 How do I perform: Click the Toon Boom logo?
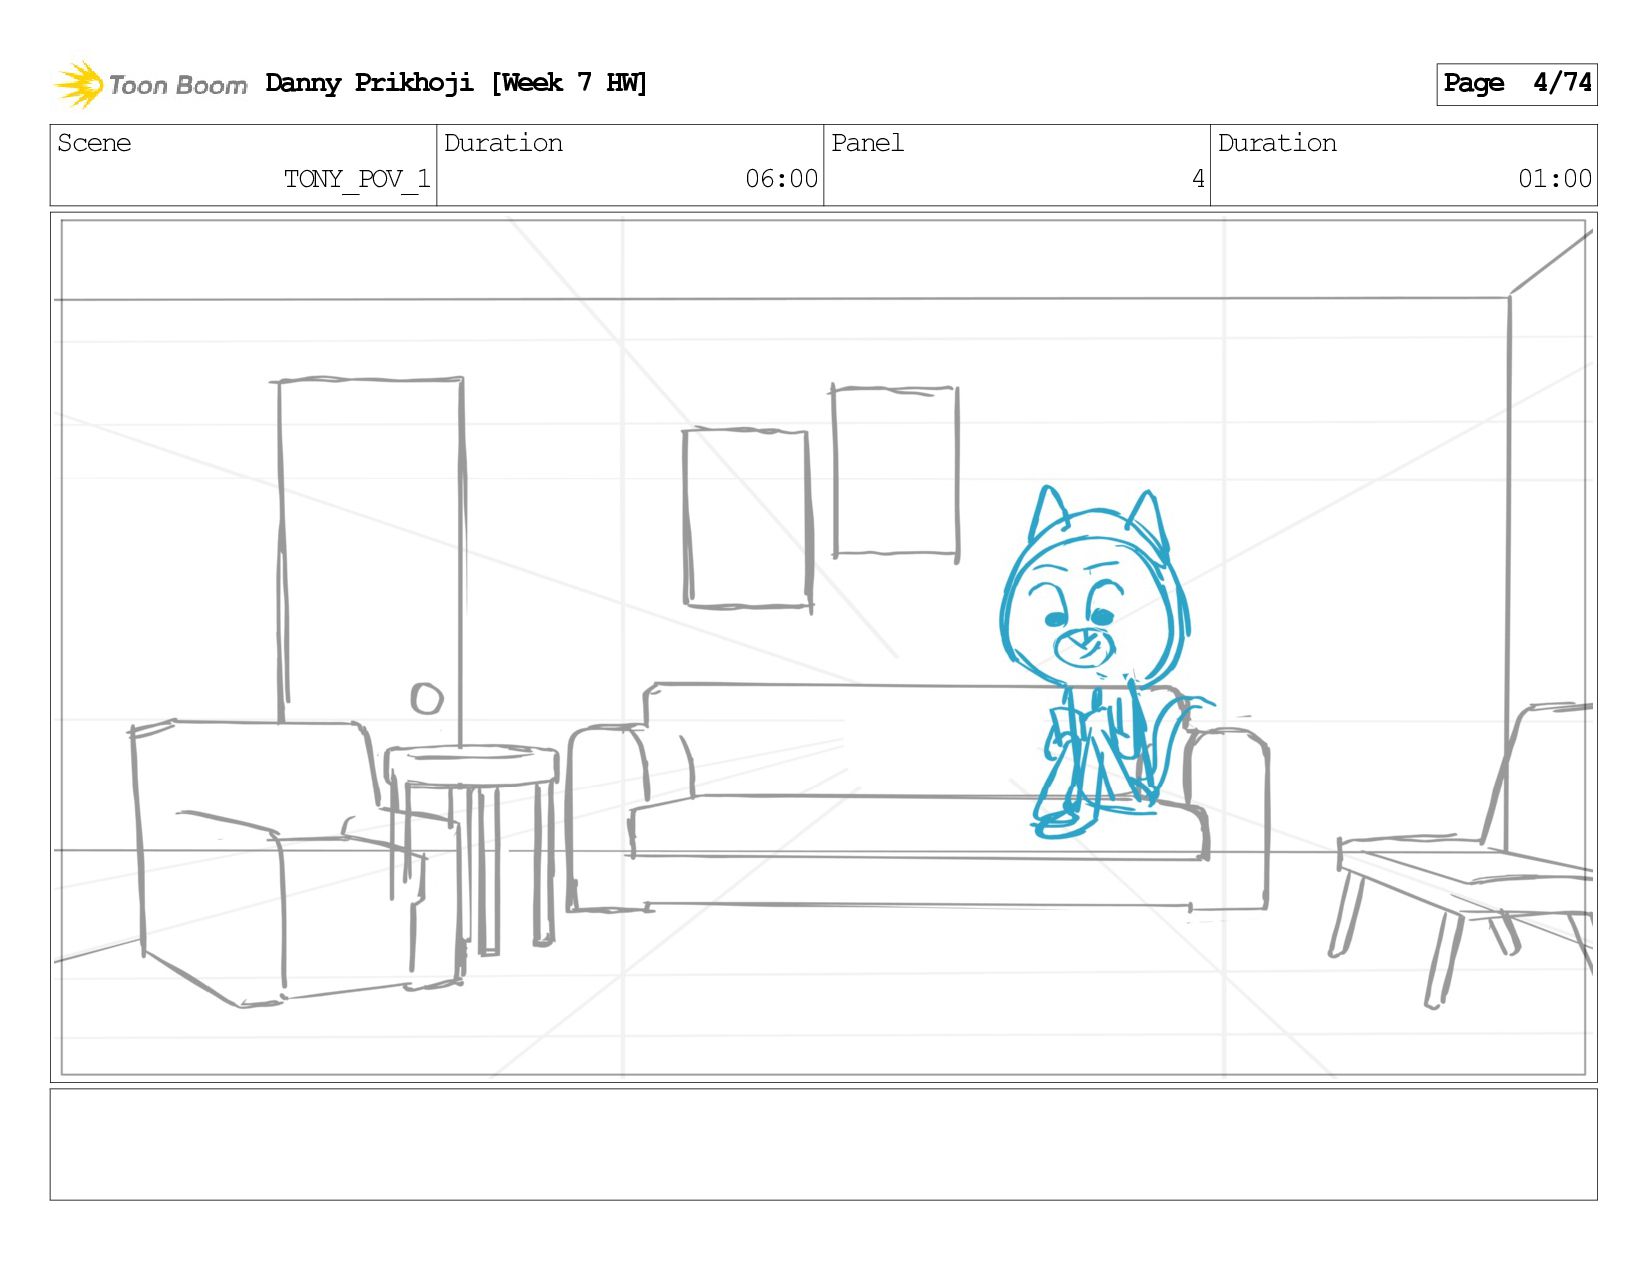(150, 84)
